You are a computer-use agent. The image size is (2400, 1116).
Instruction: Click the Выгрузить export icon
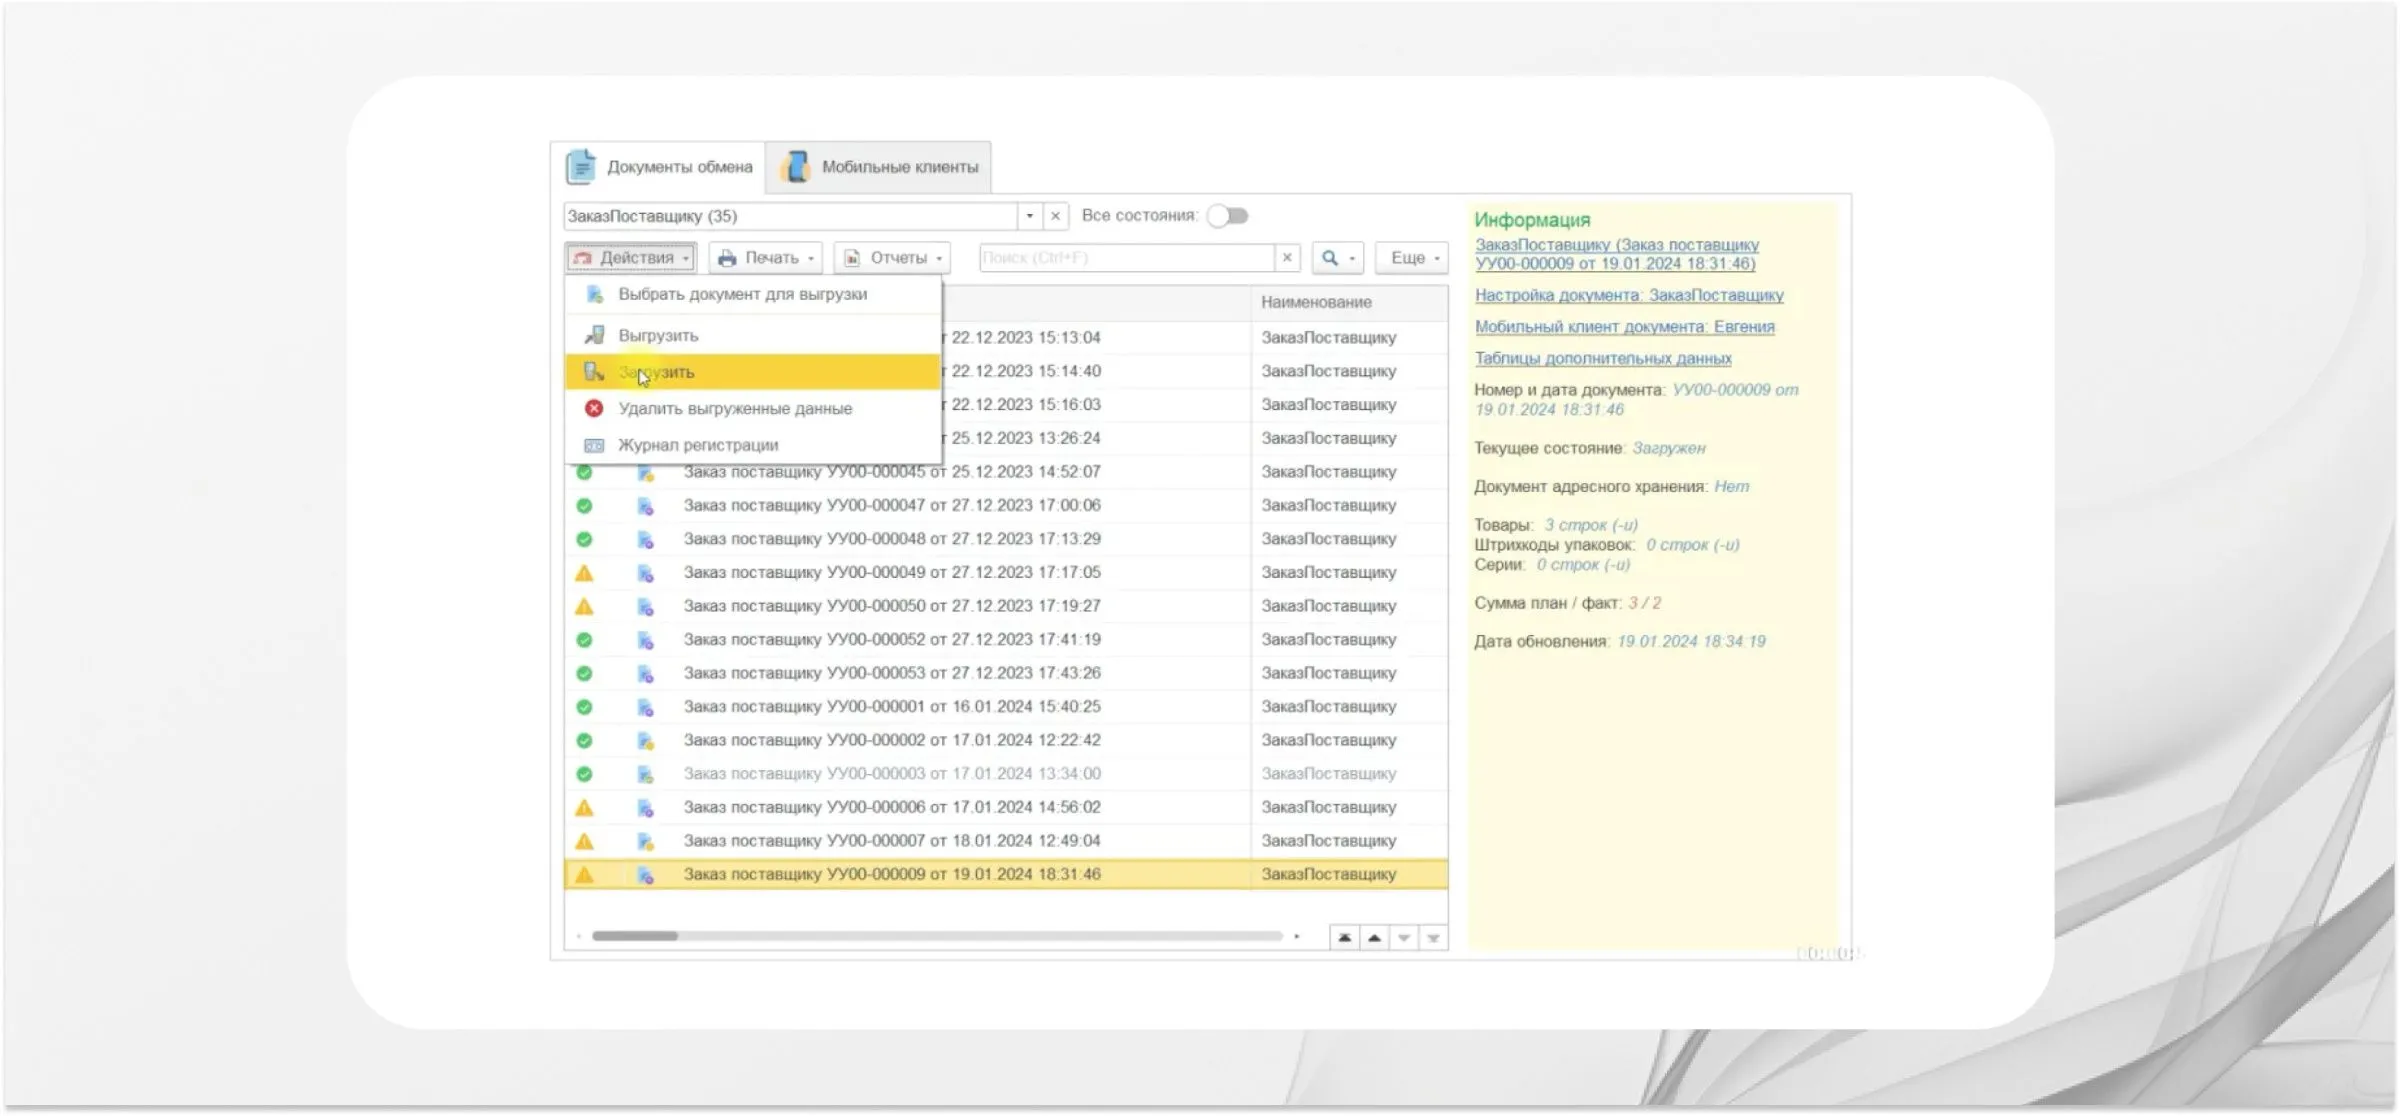594,335
